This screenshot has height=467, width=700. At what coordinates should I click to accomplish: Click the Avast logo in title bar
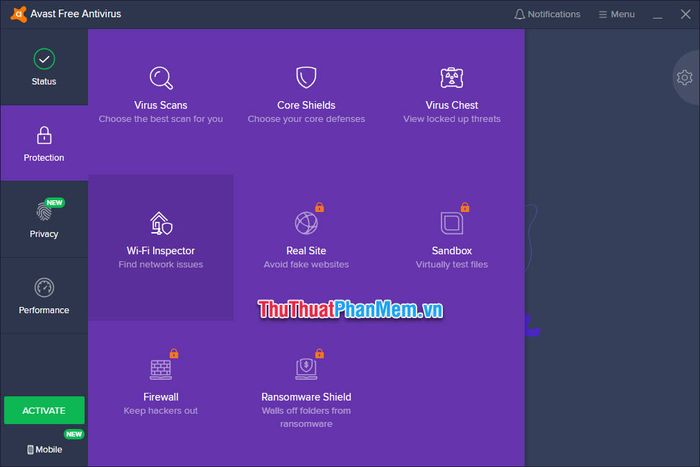pyautogui.click(x=18, y=14)
